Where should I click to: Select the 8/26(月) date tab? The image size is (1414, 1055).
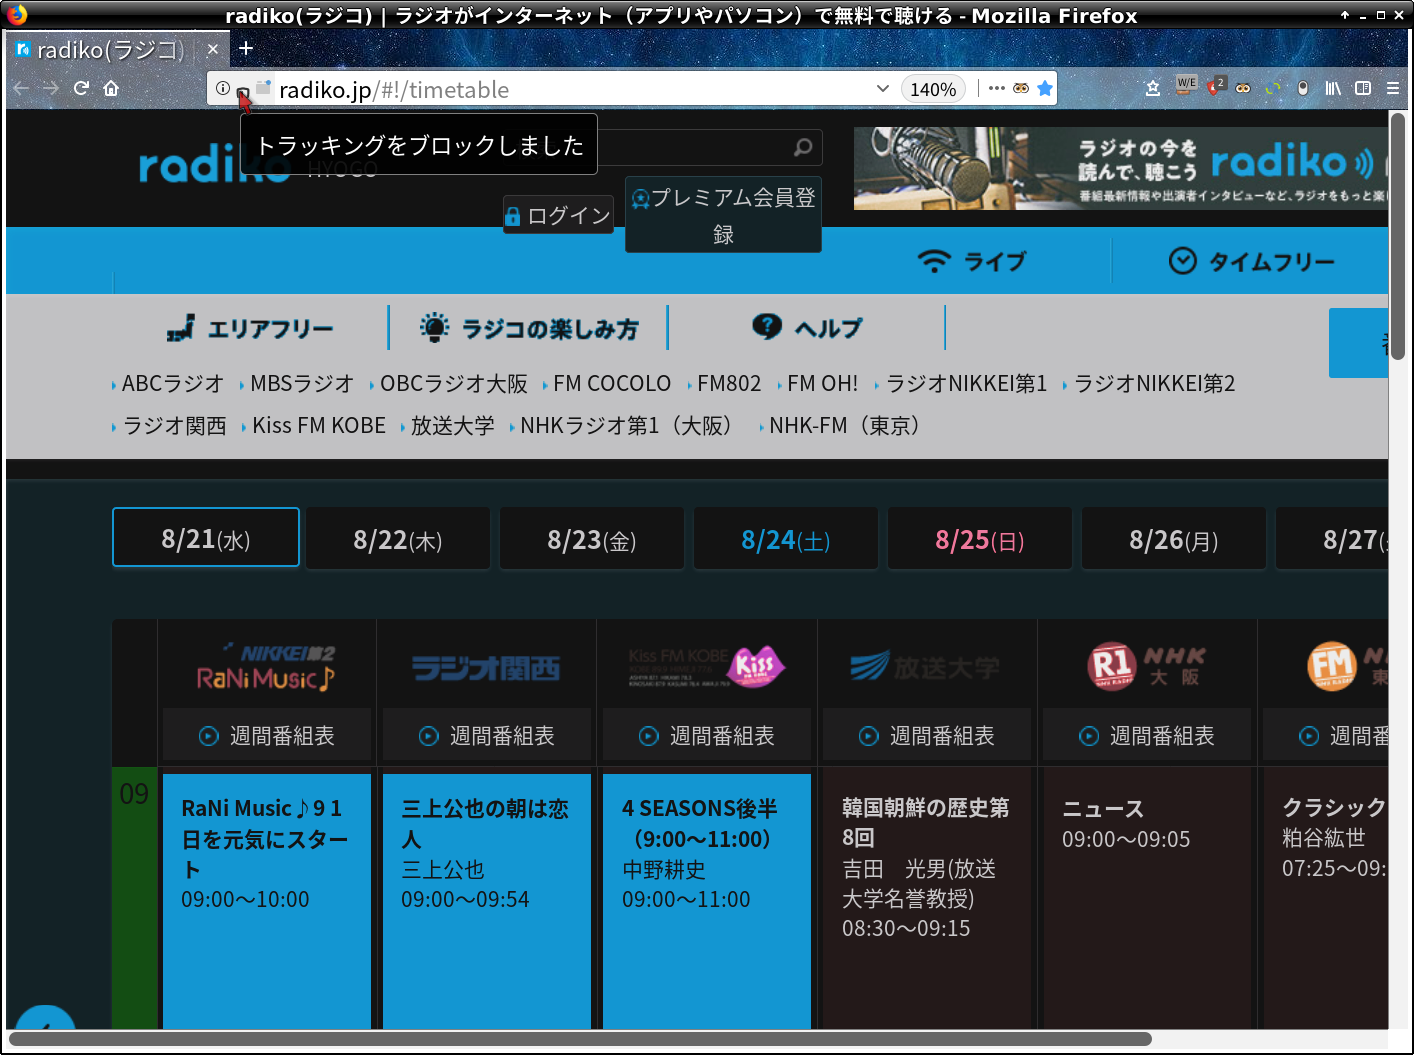[x=1174, y=539]
